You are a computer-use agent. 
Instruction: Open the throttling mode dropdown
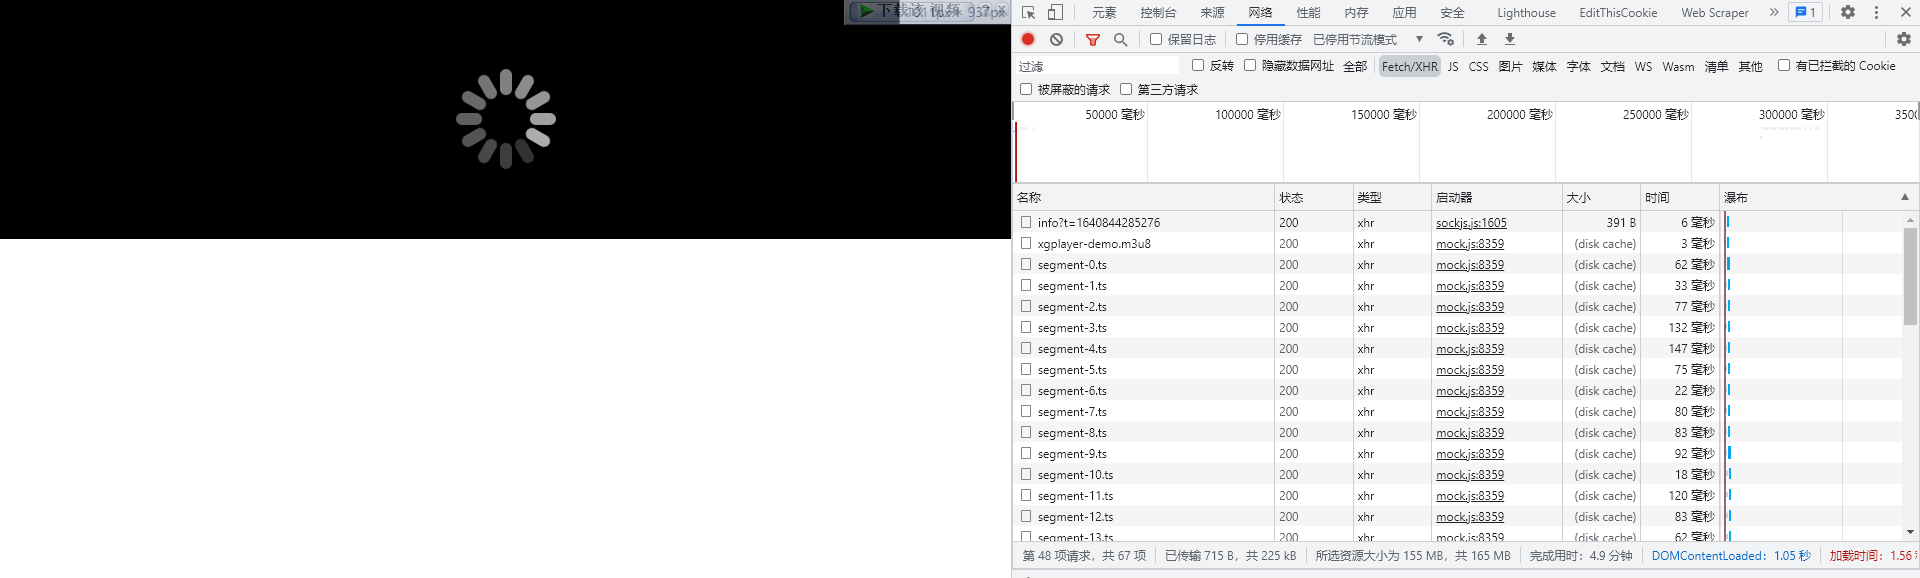coord(1368,39)
